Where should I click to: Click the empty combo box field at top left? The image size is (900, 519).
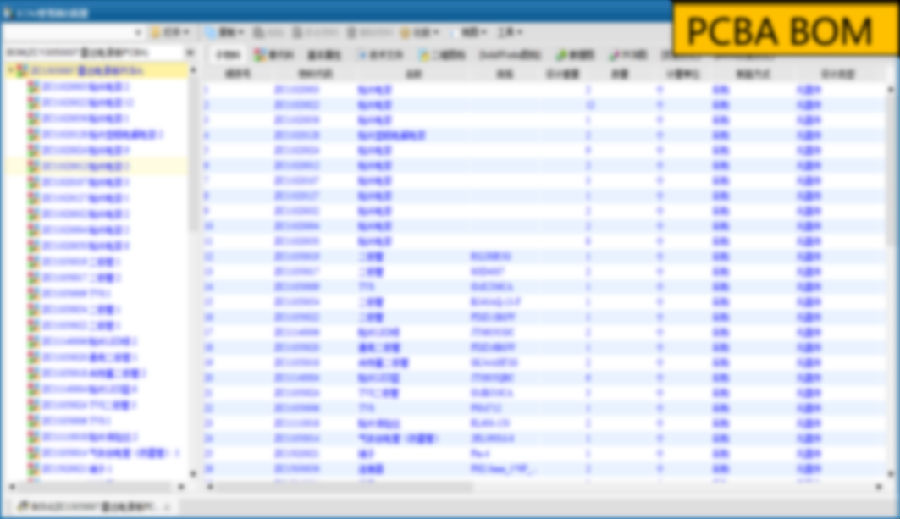click(x=68, y=32)
